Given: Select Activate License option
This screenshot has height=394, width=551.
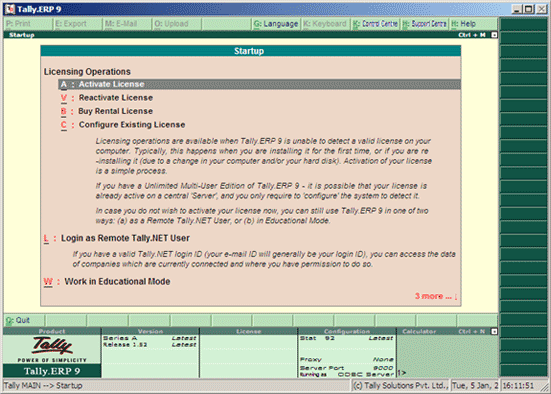Looking at the screenshot, I should 259,84.
